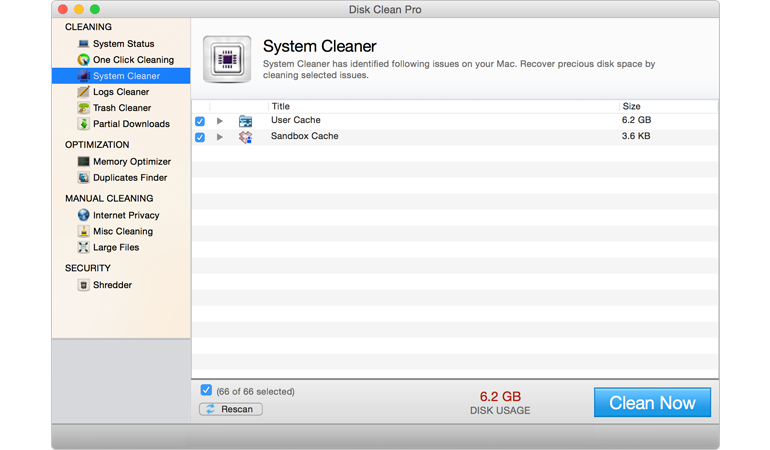
Task: Select the One Click Cleaning icon
Action: 84,60
